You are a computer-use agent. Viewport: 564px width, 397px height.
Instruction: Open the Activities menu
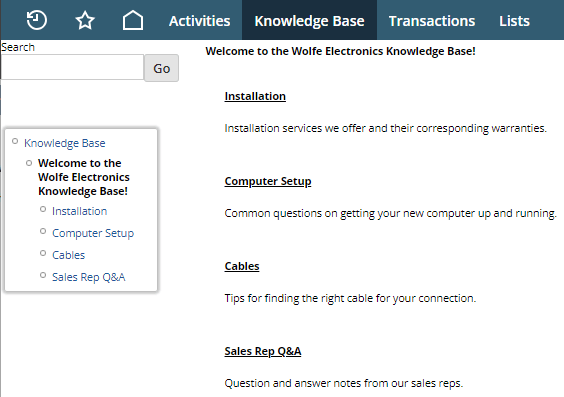pos(200,21)
